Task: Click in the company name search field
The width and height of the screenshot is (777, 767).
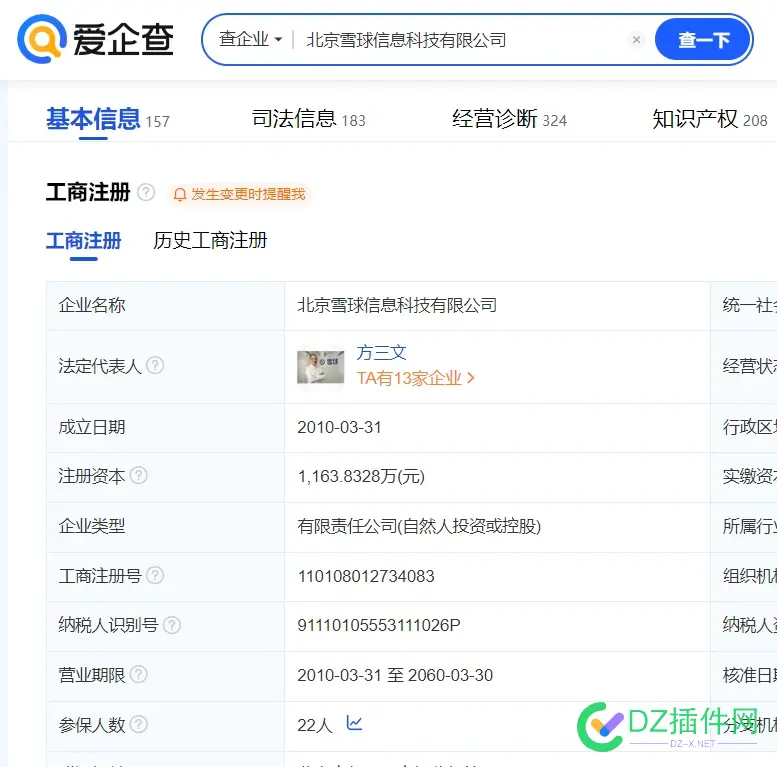Action: [x=461, y=40]
